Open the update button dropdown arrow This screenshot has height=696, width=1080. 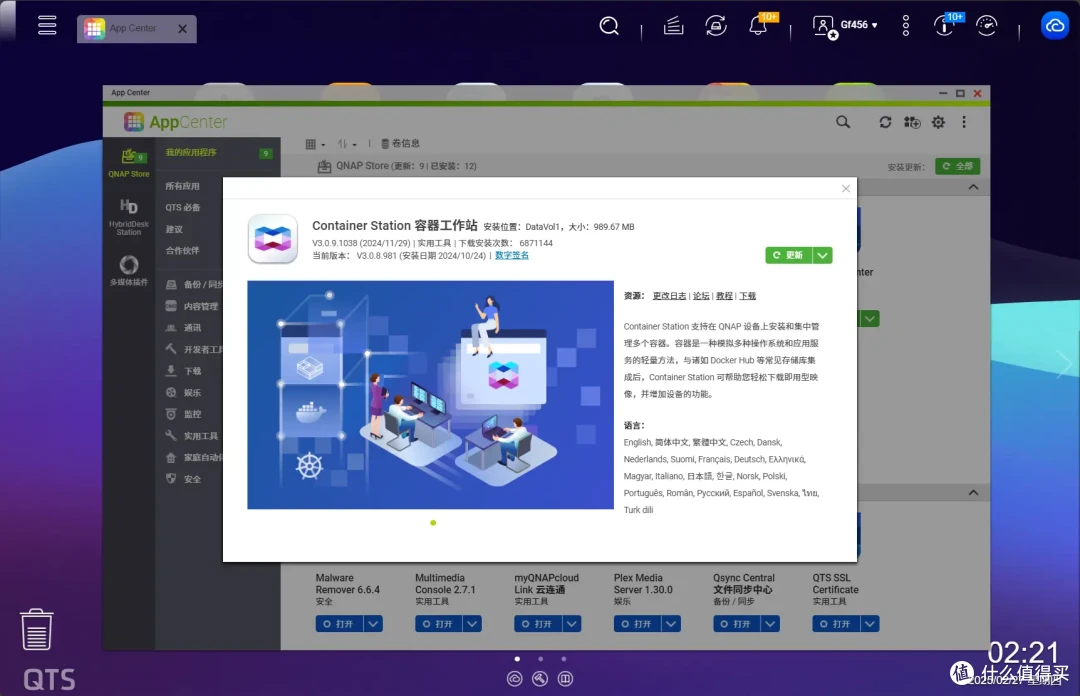click(822, 256)
